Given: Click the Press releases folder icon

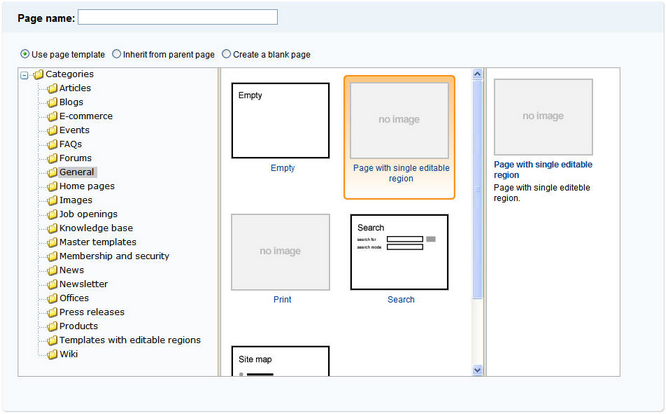Looking at the screenshot, I should (x=52, y=313).
